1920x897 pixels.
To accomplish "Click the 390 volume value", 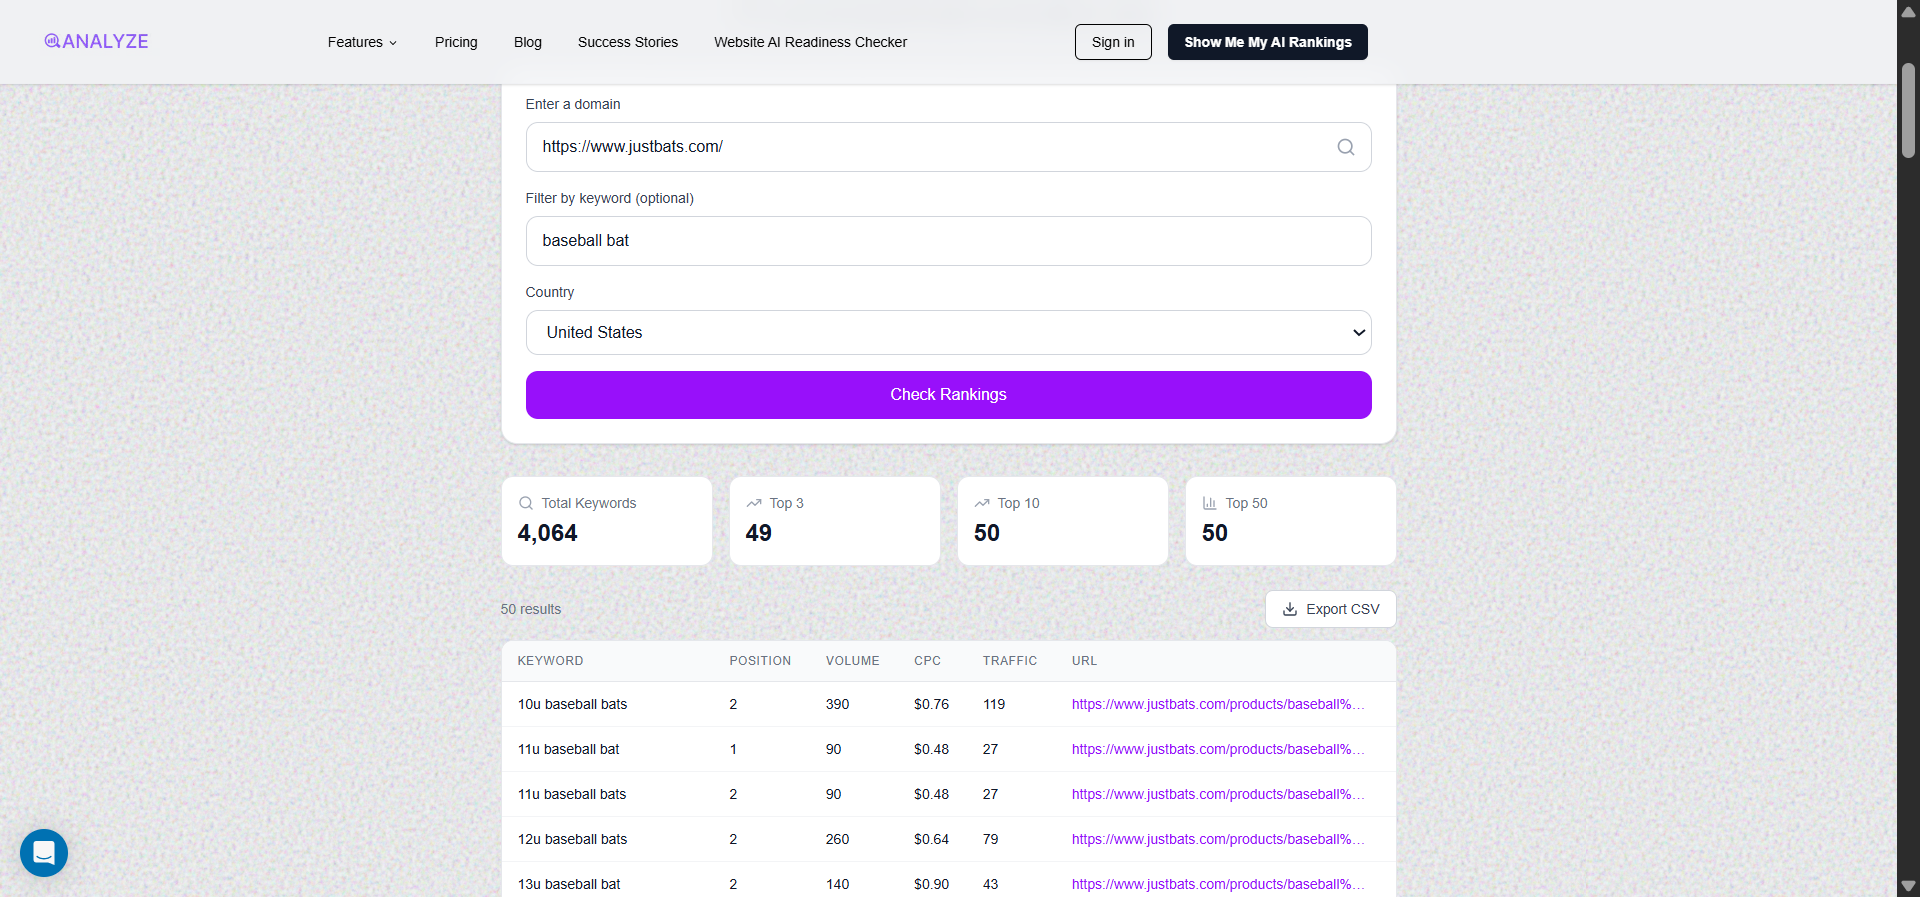I will pyautogui.click(x=837, y=704).
